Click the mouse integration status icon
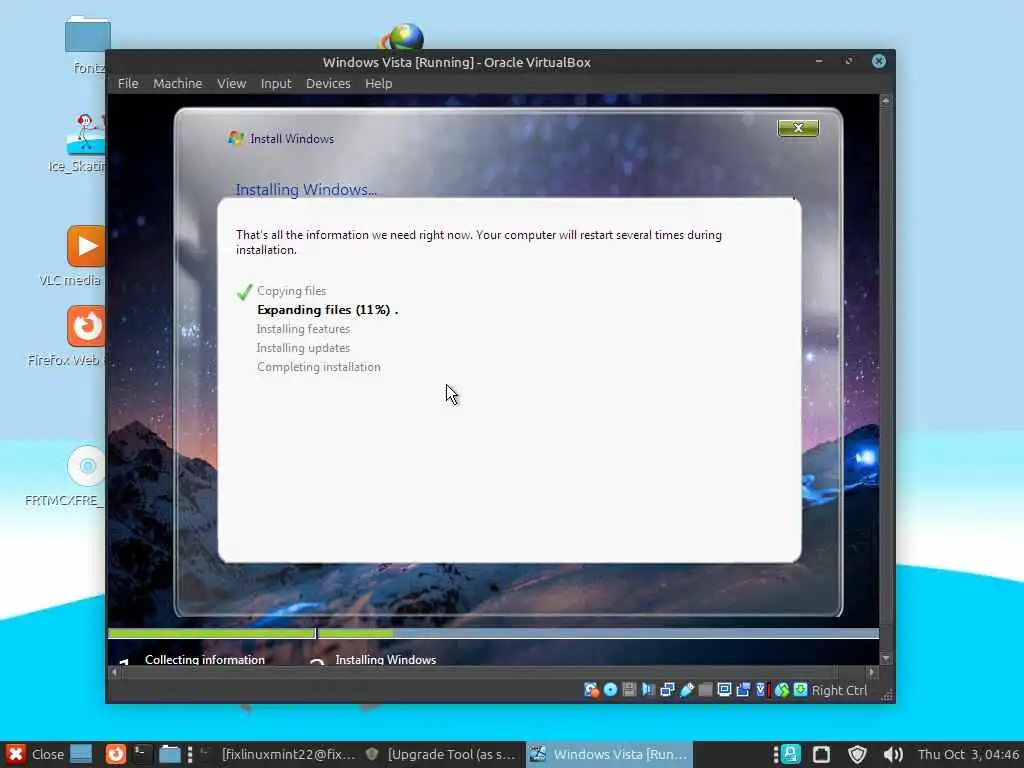The image size is (1024, 768). [x=782, y=690]
